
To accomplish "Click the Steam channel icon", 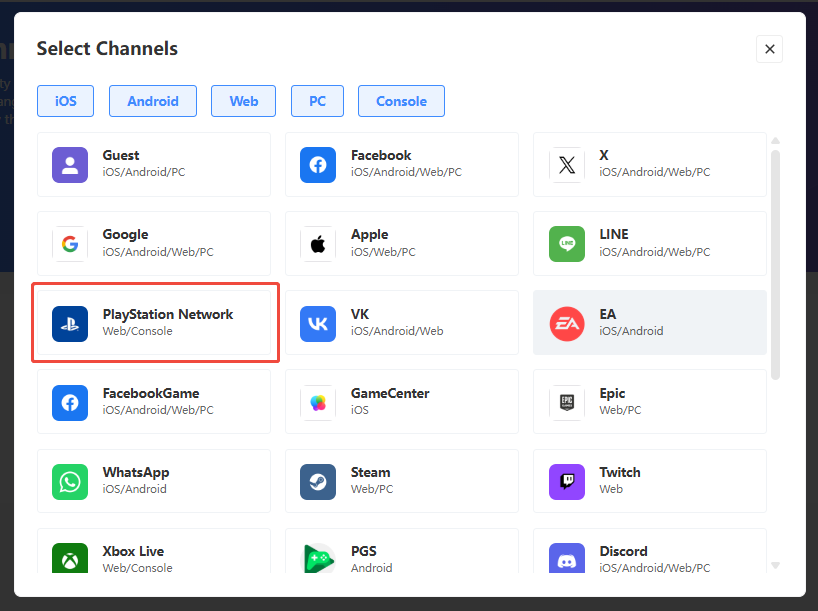I will point(317,481).
